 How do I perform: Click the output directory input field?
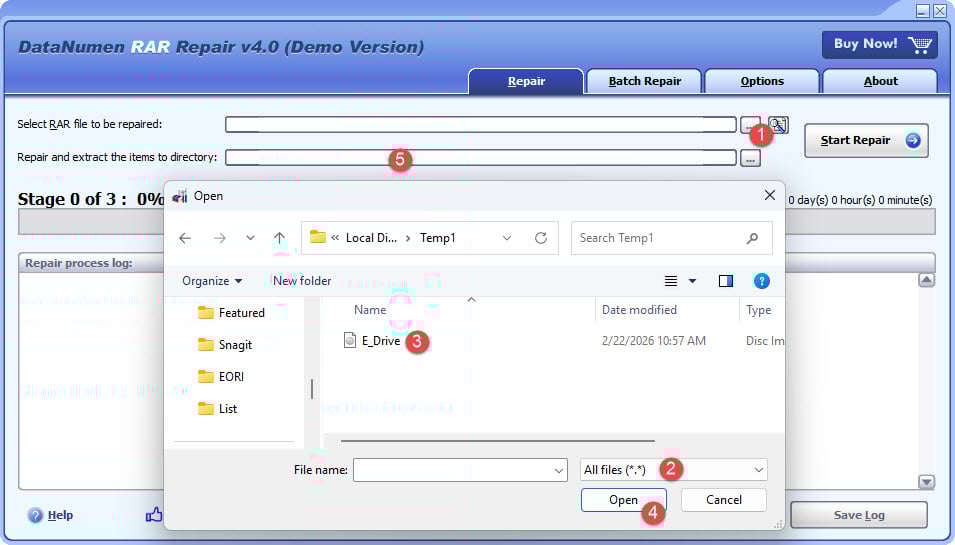481,158
